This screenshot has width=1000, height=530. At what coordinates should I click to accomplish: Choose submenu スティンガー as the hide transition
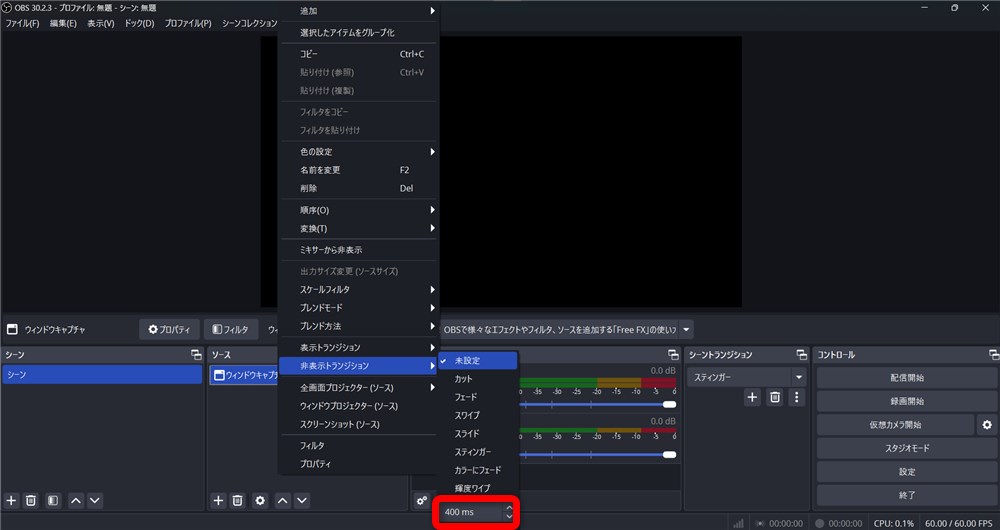(x=477, y=452)
